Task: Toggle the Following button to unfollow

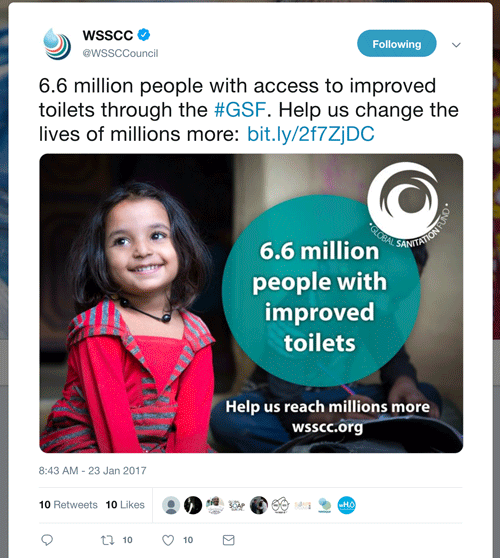Action: pyautogui.click(x=396, y=44)
